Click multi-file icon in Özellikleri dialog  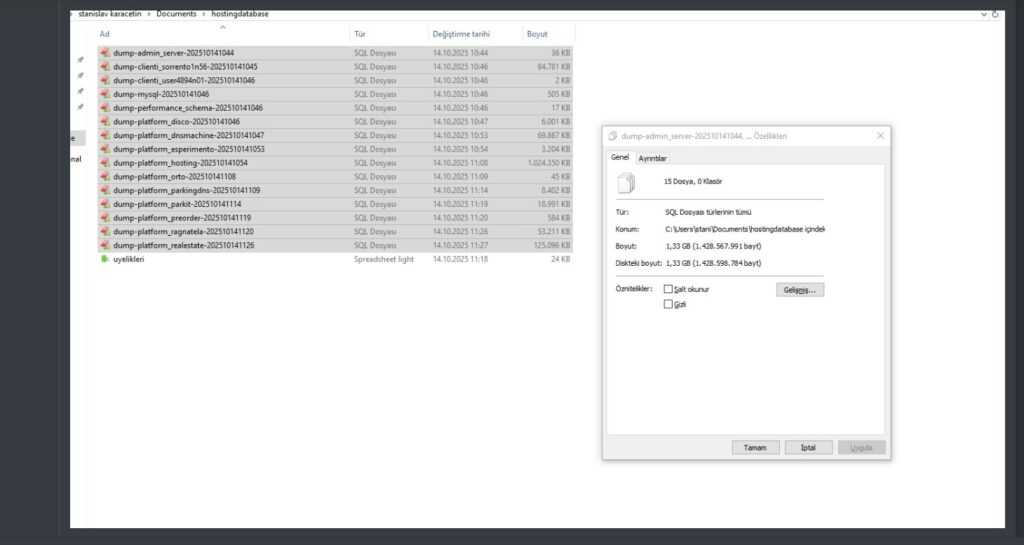pyautogui.click(x=627, y=182)
